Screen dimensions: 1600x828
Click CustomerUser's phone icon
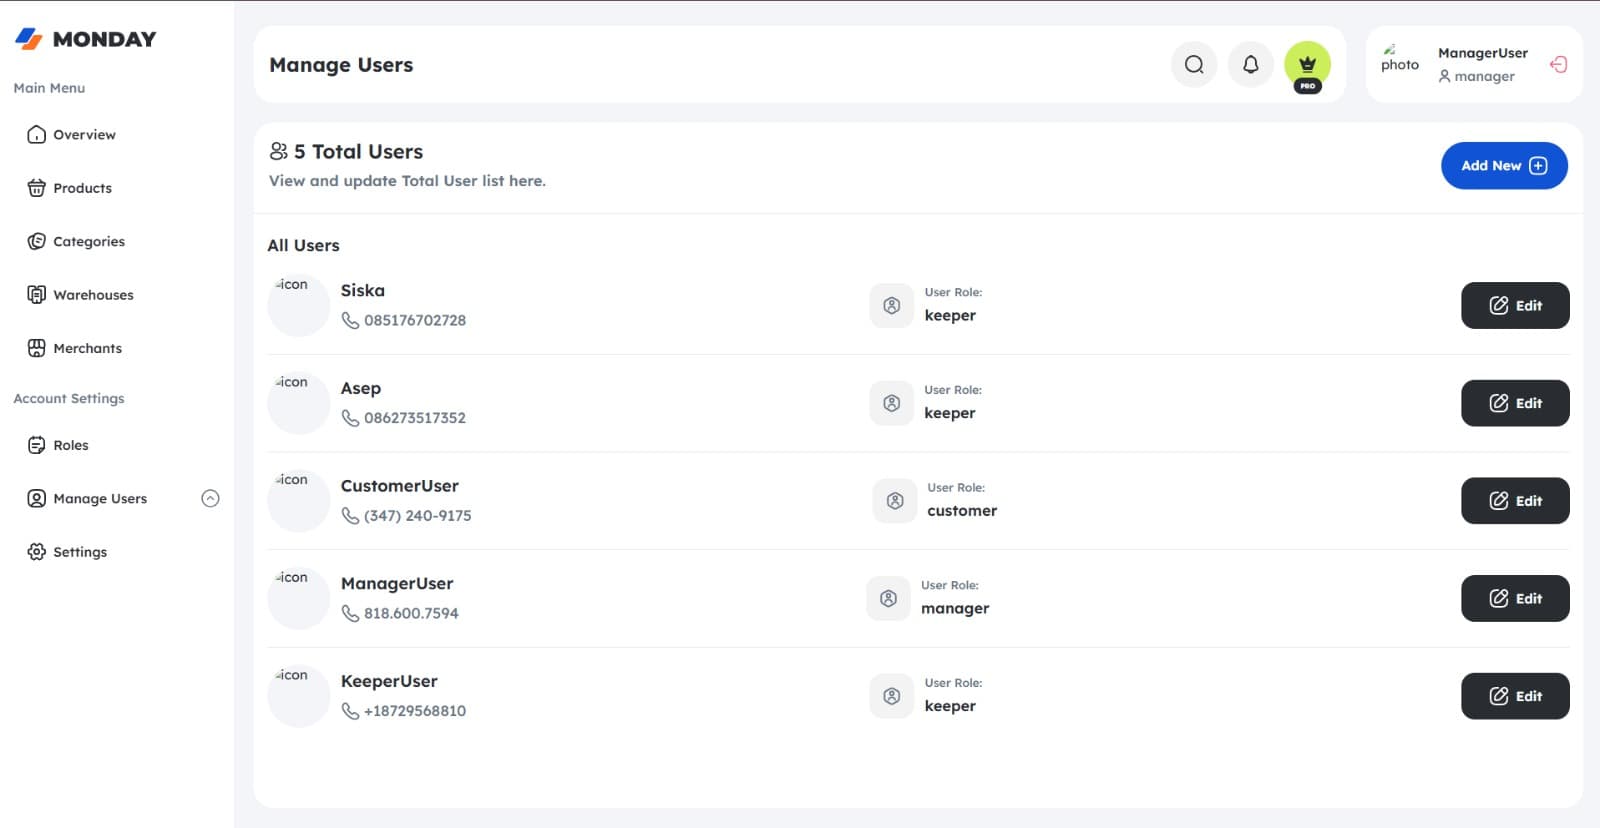click(x=350, y=516)
